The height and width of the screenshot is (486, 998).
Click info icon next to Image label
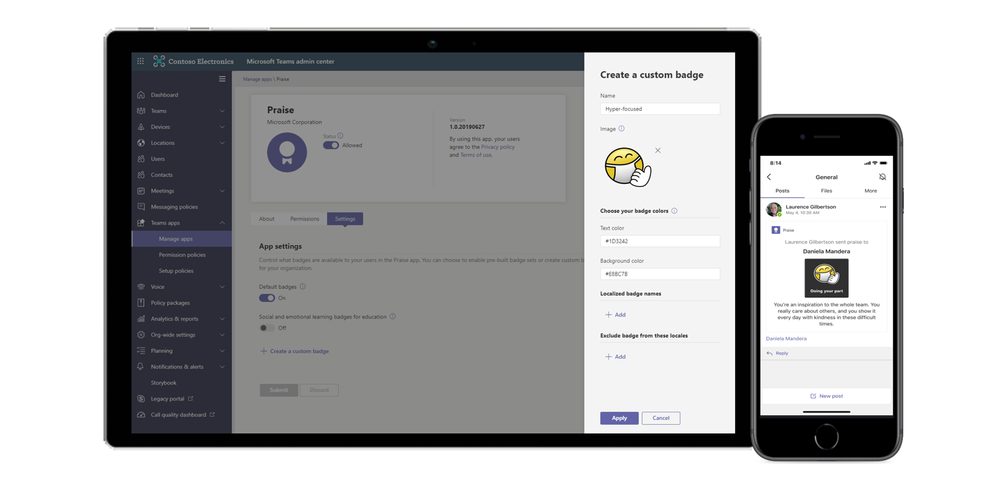[621, 128]
